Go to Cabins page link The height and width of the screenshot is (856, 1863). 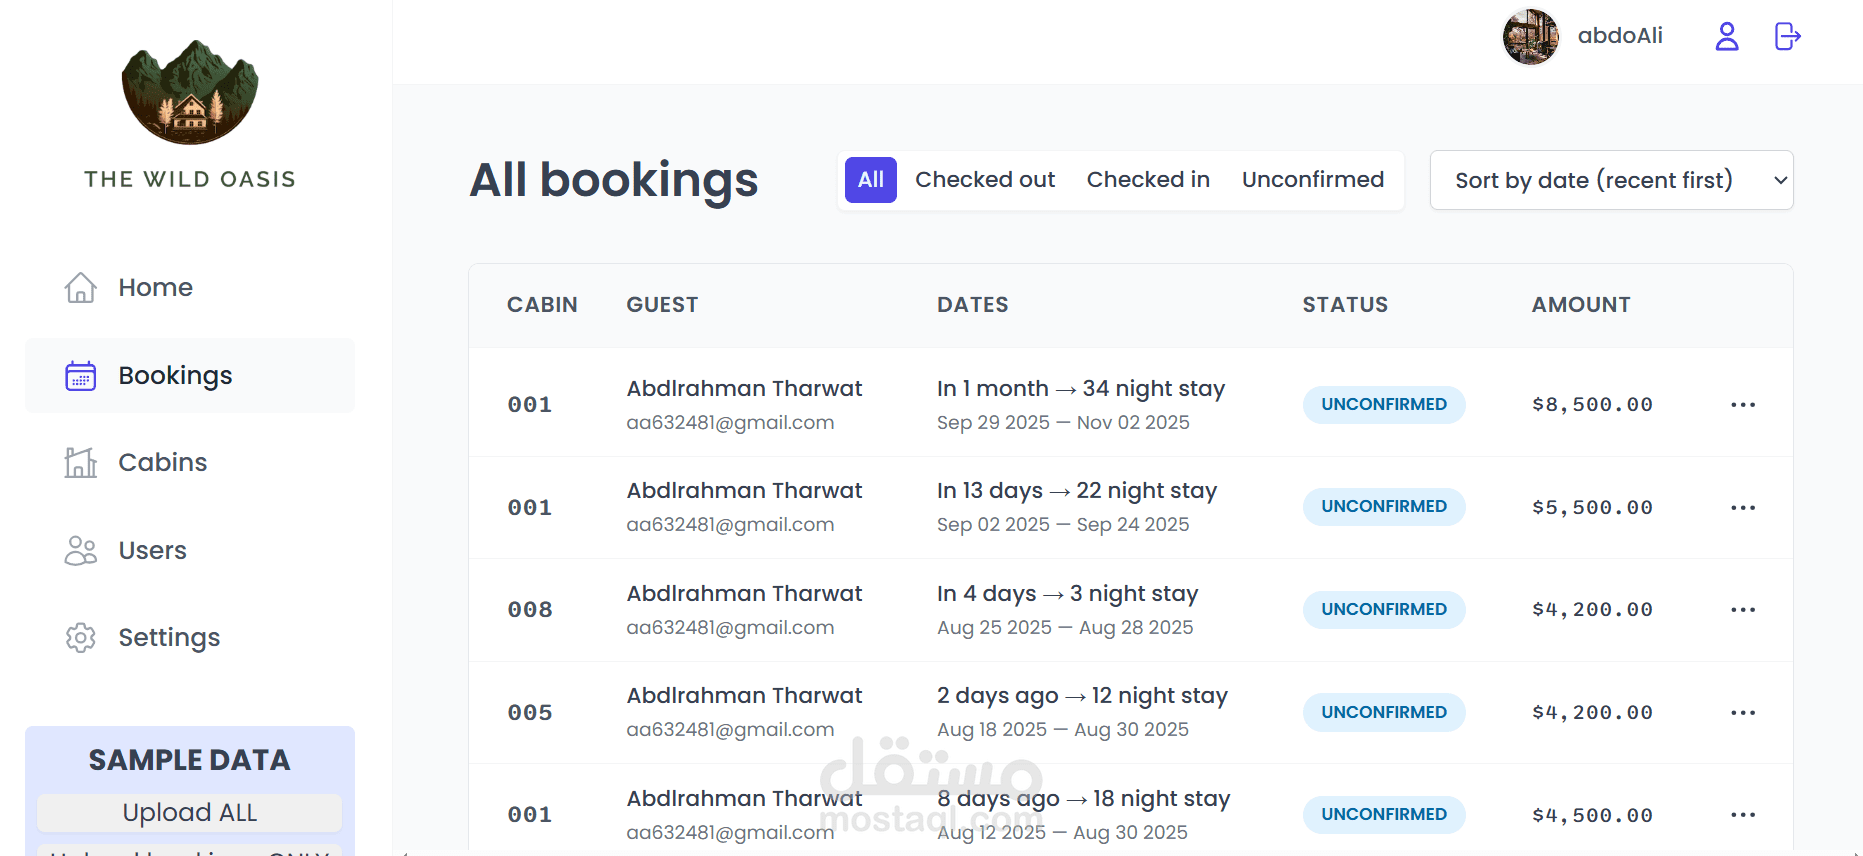[163, 463]
